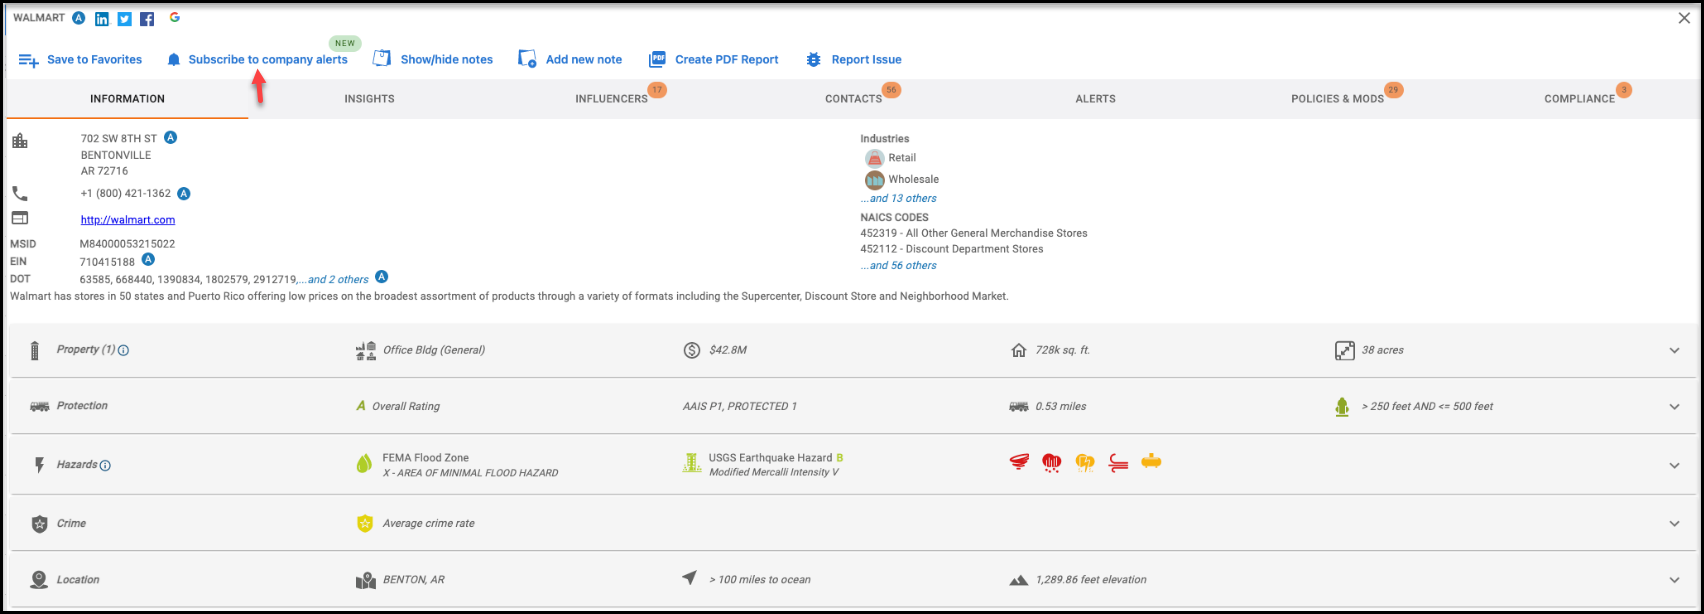
Task: Open Walmart's Twitter profile icon
Action: 125,19
